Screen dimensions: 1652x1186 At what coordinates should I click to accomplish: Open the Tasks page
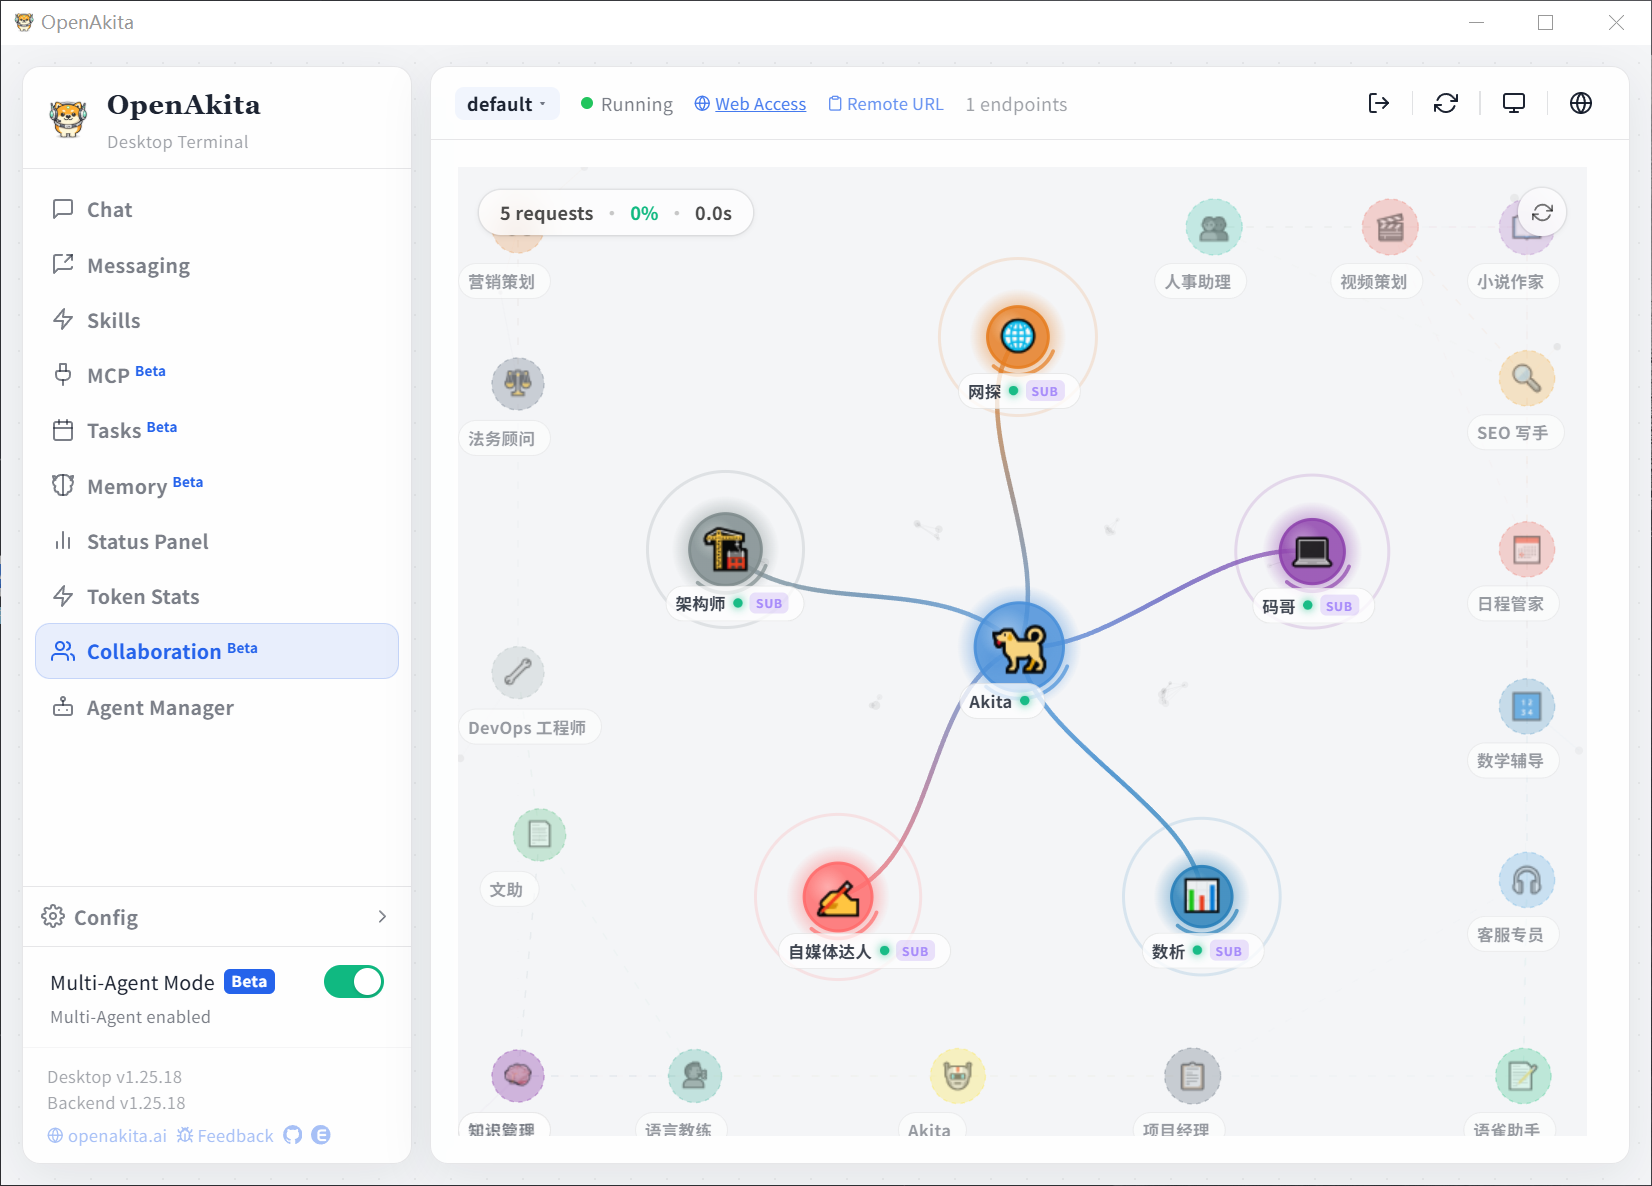point(217,431)
